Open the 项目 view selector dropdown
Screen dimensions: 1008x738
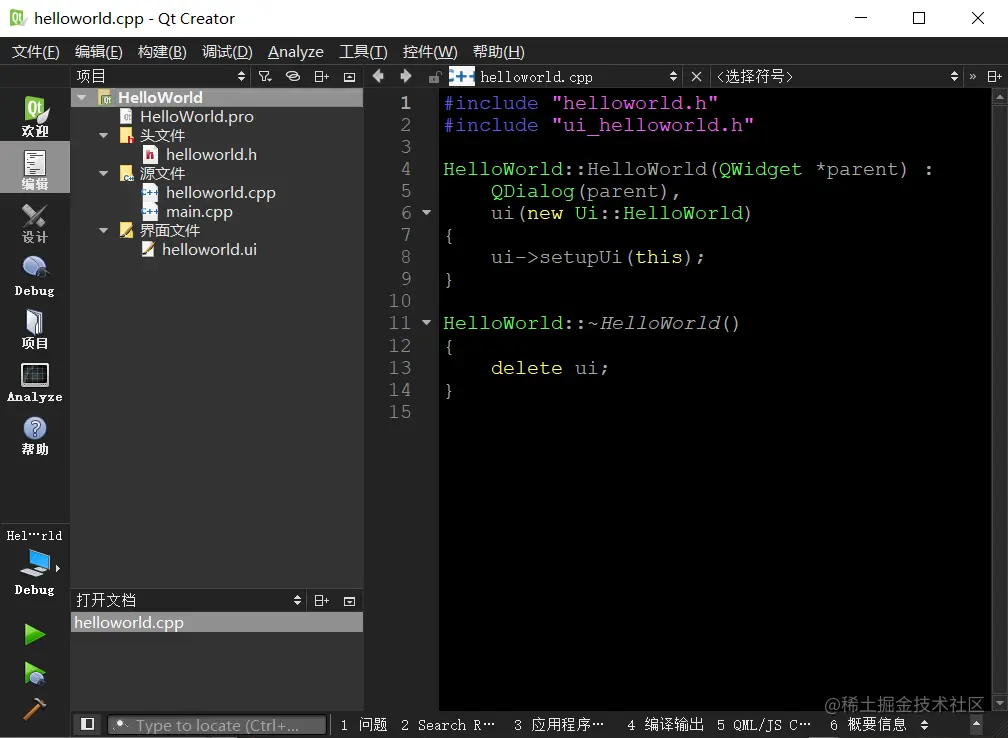(161, 76)
